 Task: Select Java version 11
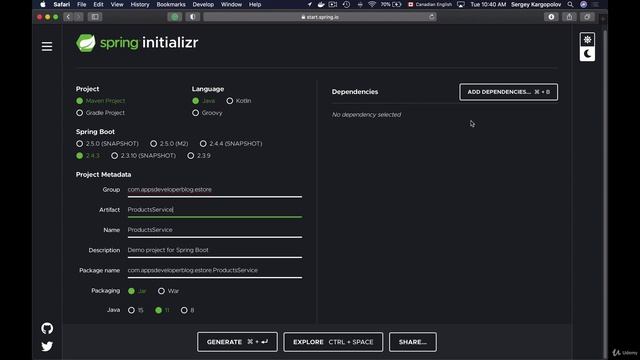click(x=162, y=310)
